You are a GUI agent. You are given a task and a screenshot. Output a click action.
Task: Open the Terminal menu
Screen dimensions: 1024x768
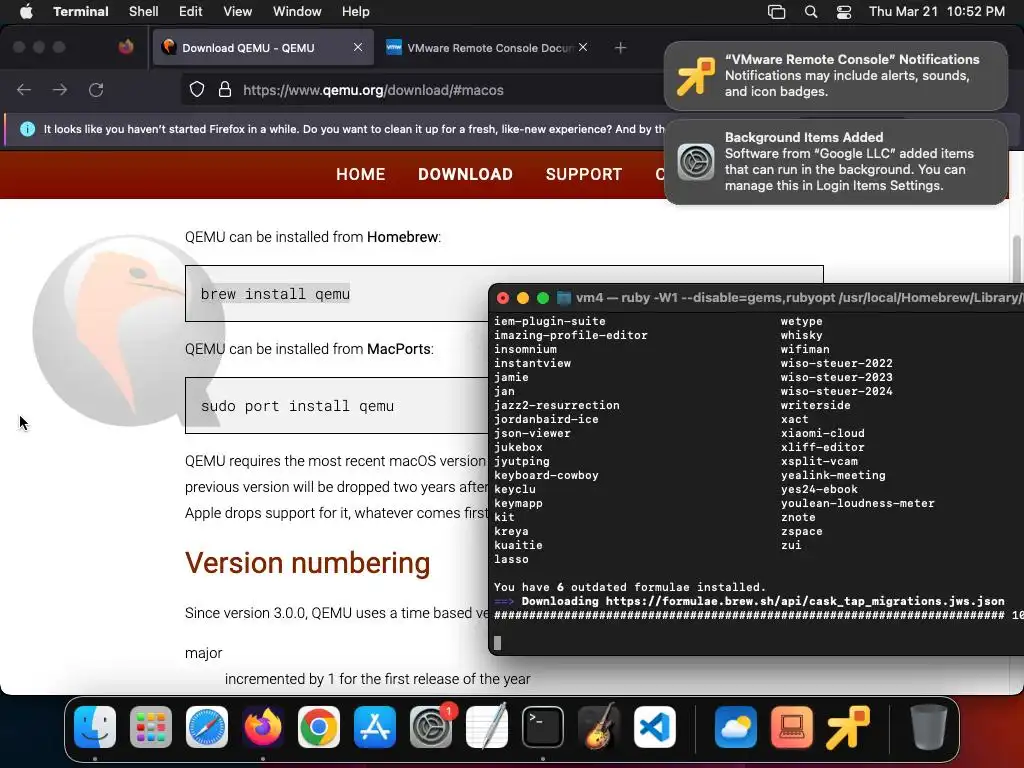pyautogui.click(x=80, y=12)
